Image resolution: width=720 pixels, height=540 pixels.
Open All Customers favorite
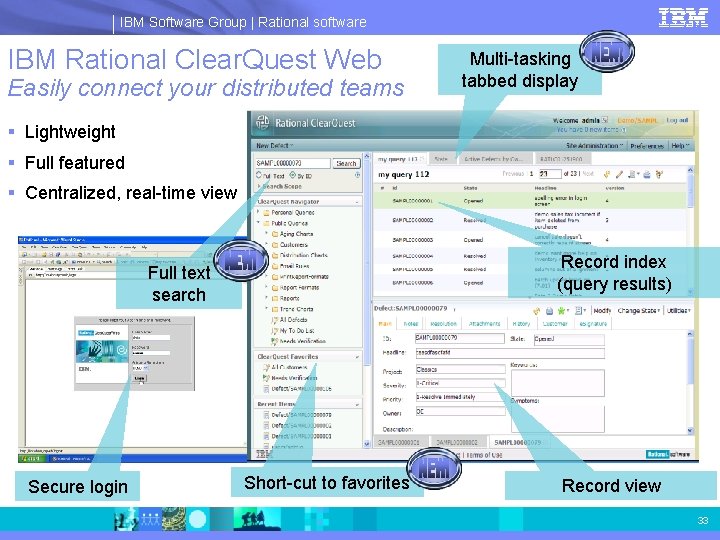(x=289, y=367)
